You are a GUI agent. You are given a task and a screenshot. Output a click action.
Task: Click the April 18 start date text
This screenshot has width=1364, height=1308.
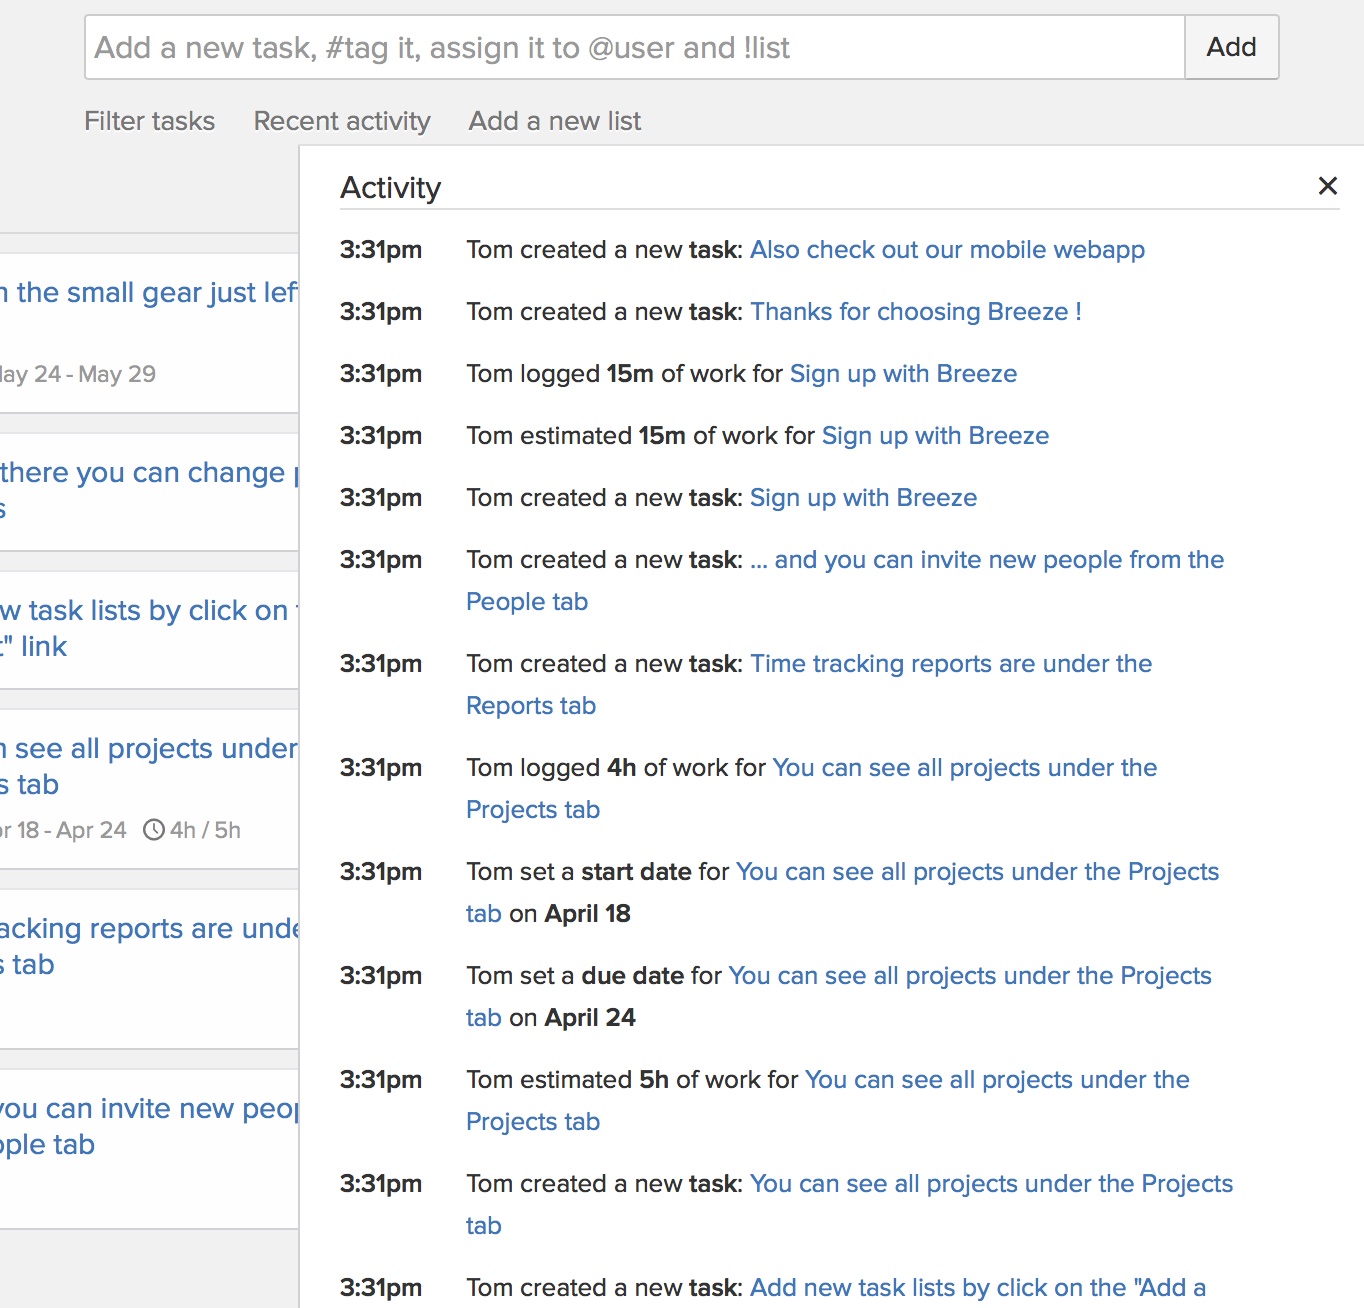coord(587,914)
